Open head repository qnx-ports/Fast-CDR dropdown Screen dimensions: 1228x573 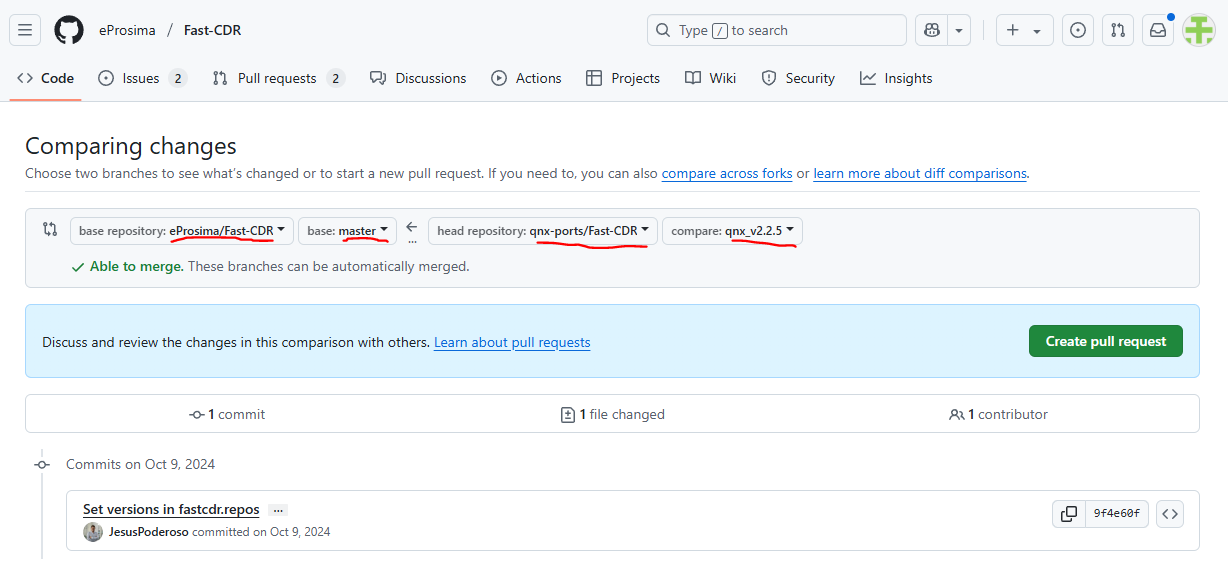coord(543,231)
